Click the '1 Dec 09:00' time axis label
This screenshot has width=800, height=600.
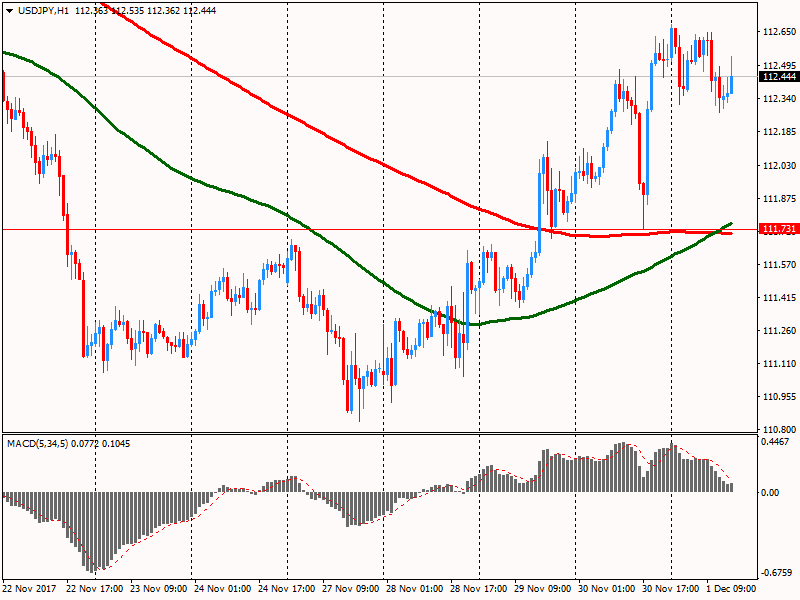731,589
